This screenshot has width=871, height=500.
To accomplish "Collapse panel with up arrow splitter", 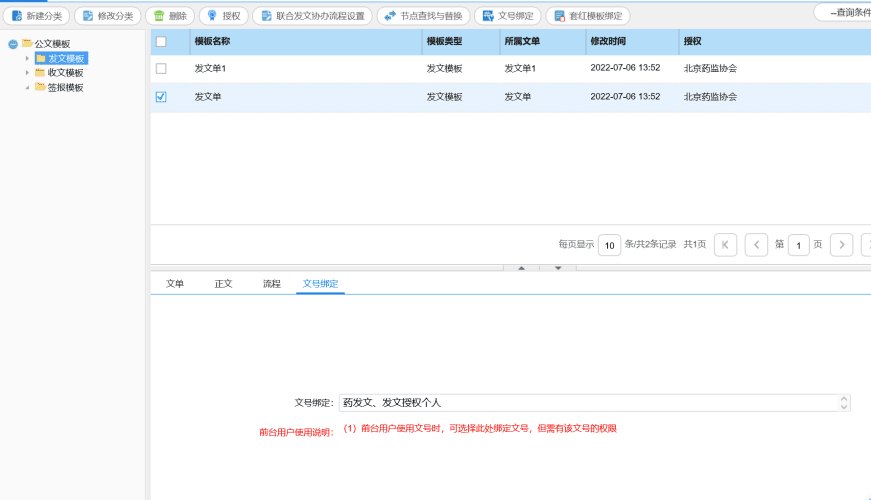I will tap(521, 268).
